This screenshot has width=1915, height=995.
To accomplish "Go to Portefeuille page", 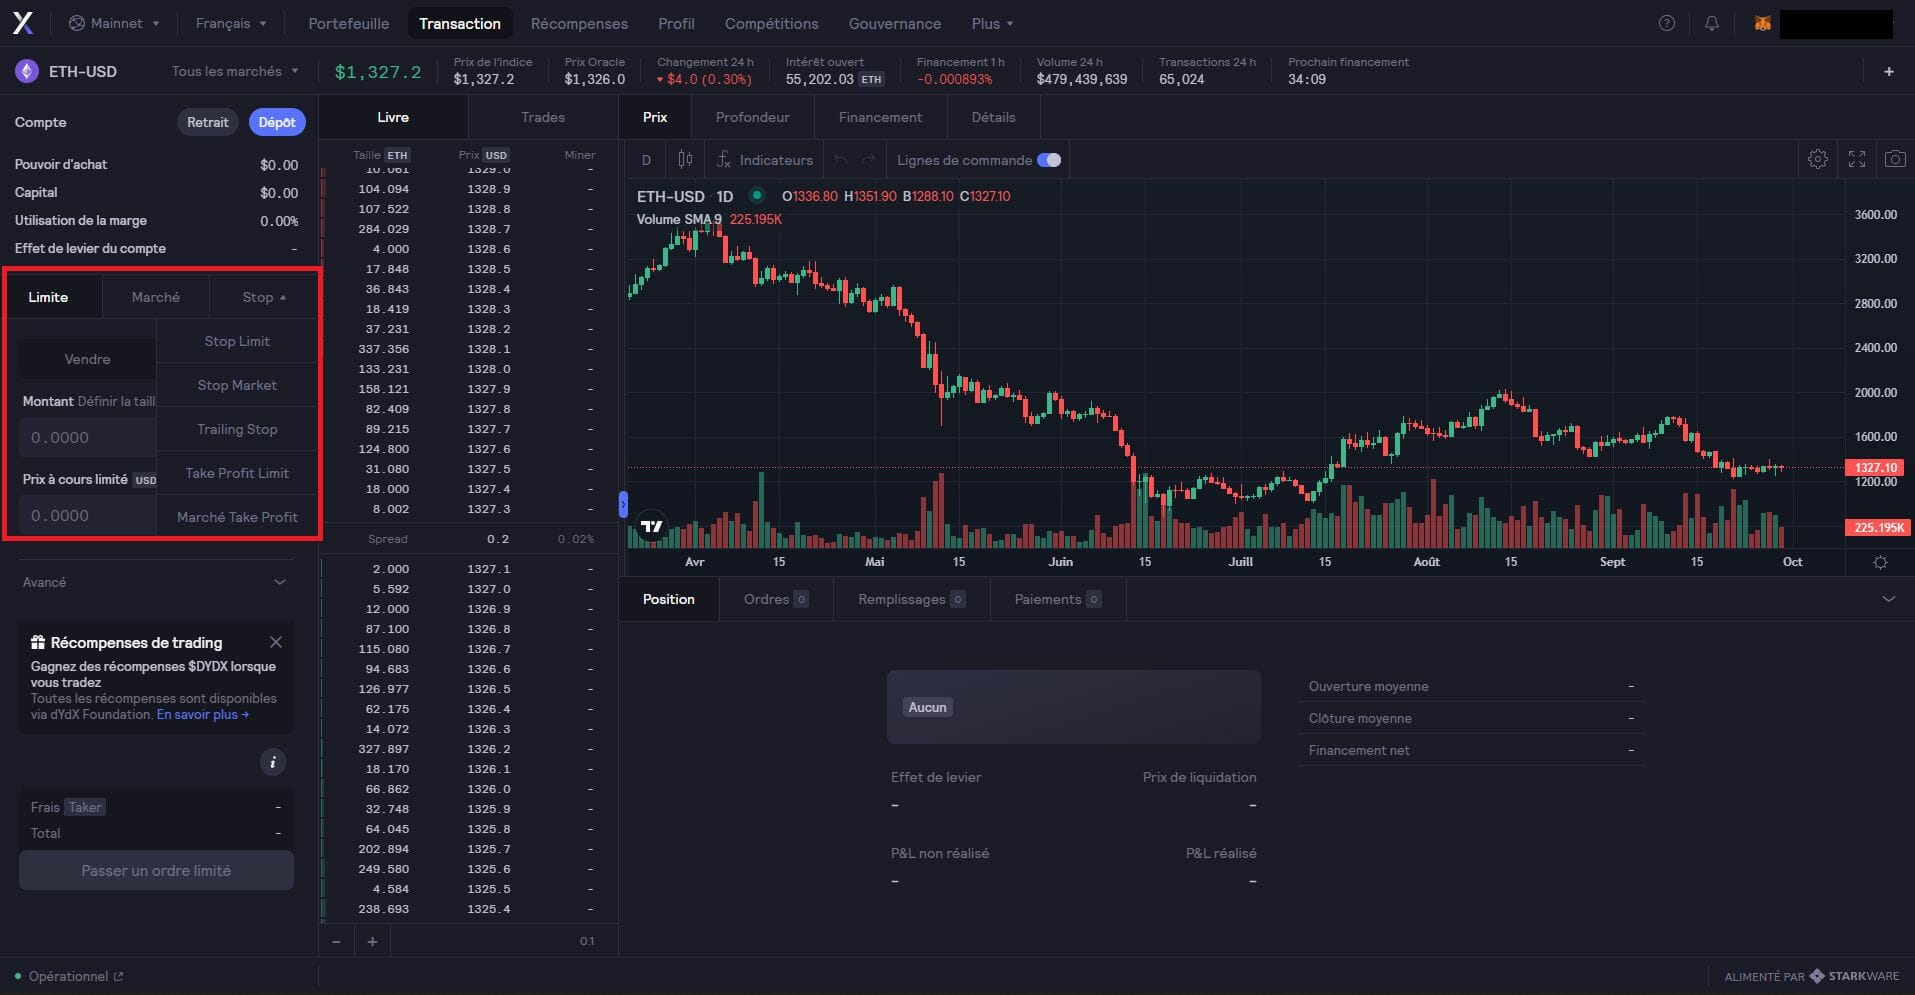I will tap(349, 23).
